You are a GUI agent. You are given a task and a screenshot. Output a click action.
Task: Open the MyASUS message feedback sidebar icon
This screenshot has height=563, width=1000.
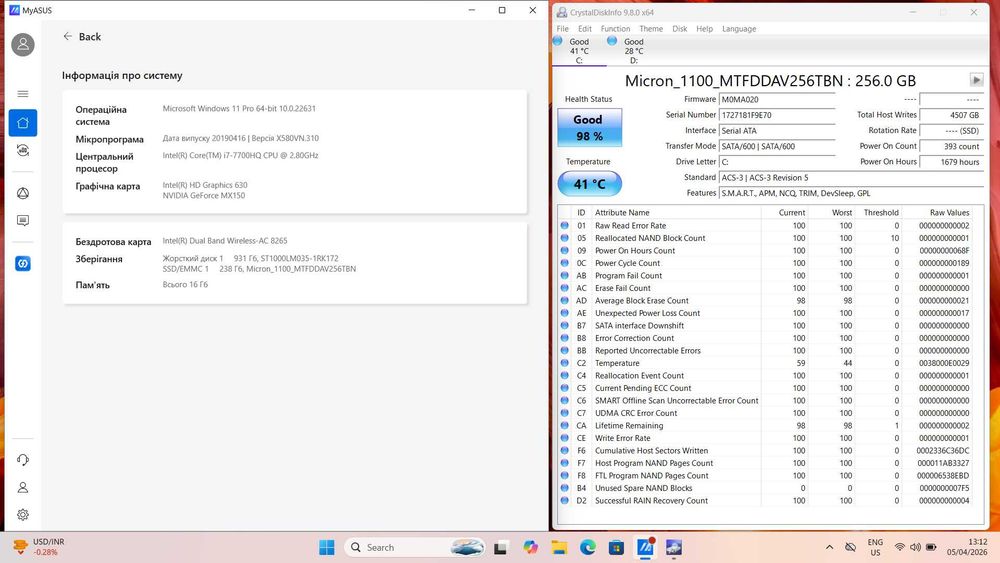23,221
